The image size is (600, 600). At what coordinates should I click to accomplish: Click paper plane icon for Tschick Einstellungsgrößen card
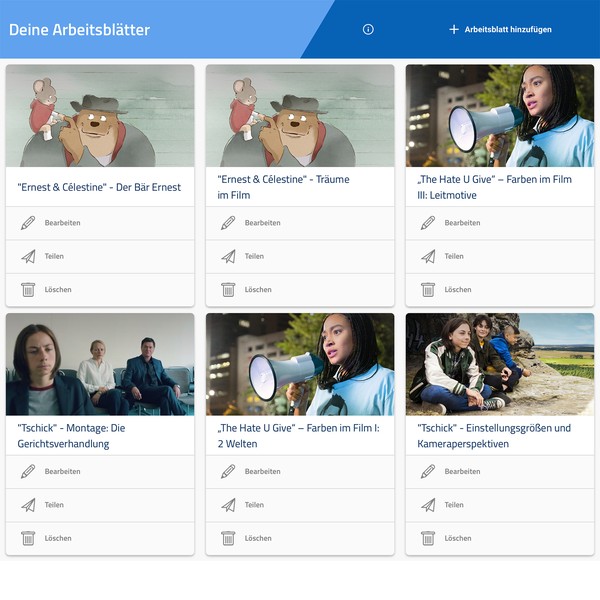click(428, 505)
